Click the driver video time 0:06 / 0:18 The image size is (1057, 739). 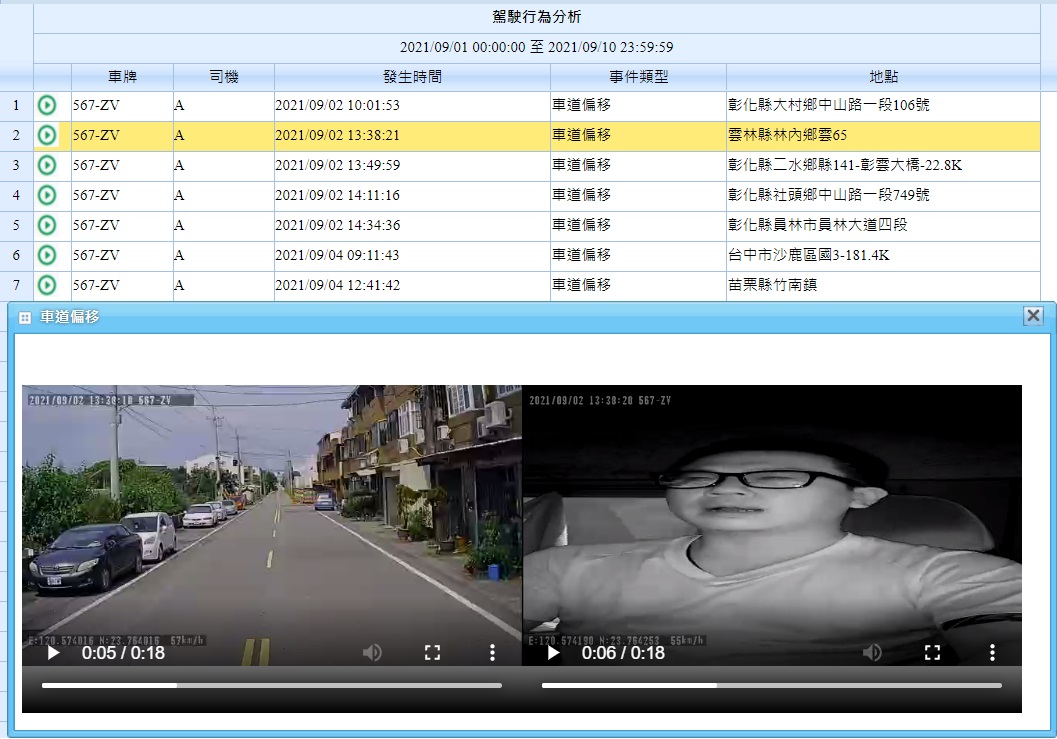624,653
